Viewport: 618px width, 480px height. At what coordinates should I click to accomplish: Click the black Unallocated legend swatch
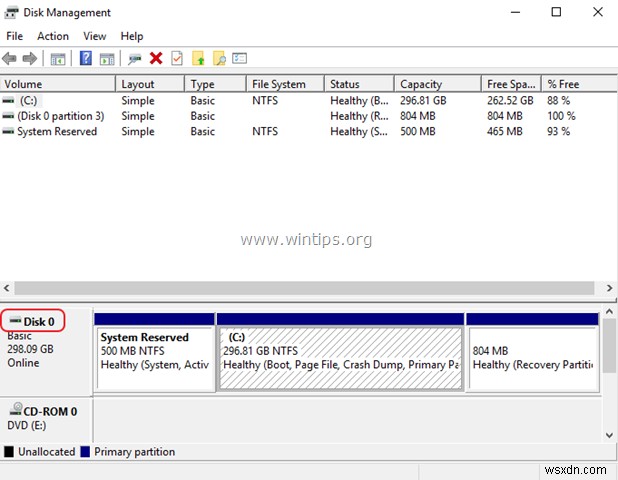click(x=9, y=452)
